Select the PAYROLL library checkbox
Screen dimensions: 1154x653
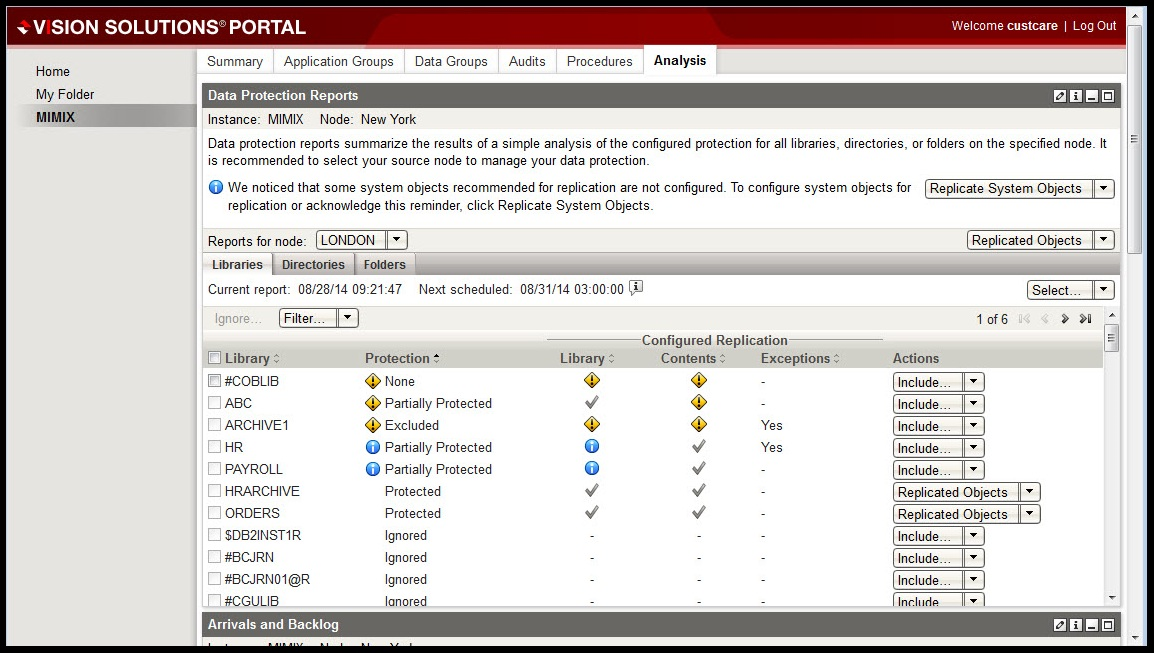pos(214,469)
